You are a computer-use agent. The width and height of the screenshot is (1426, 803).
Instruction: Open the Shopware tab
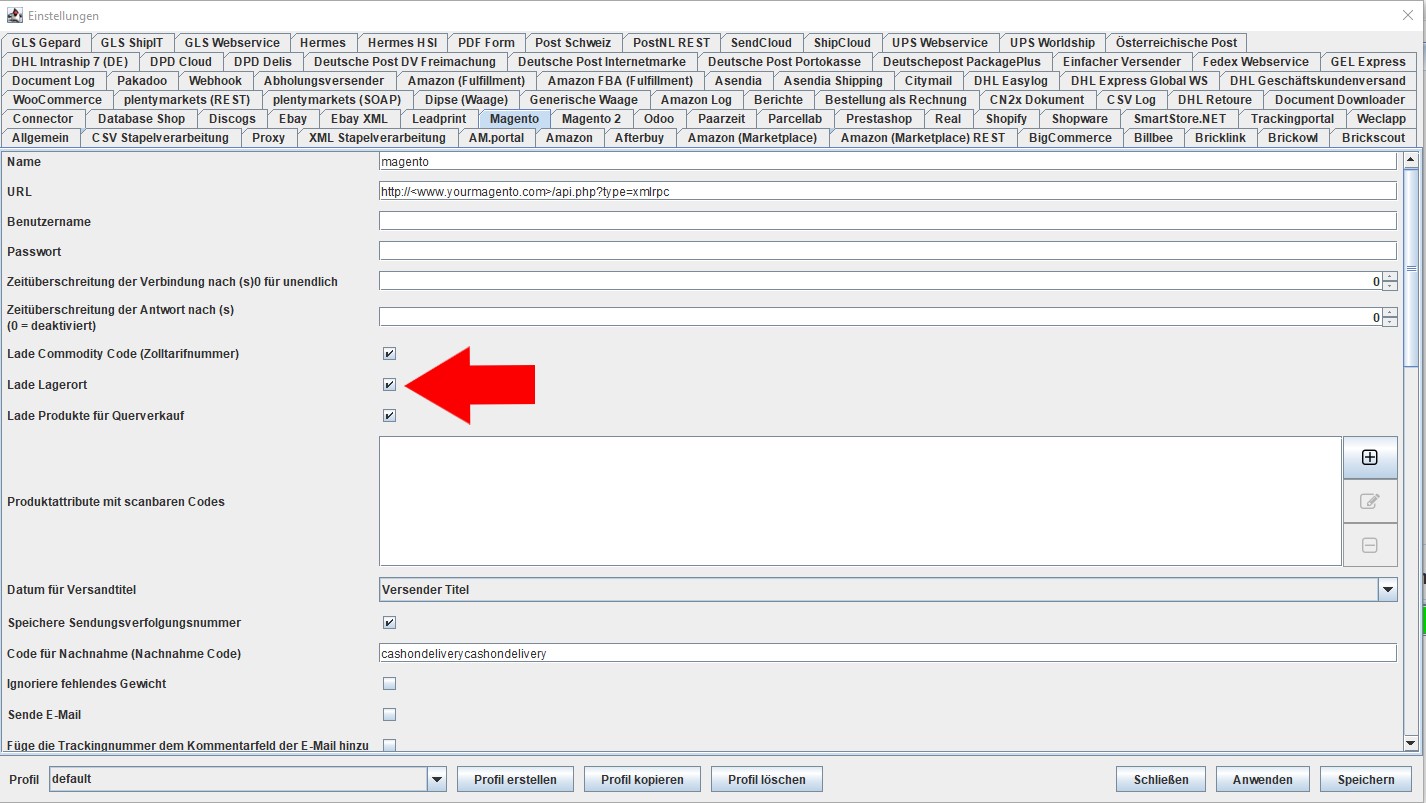(1080, 119)
